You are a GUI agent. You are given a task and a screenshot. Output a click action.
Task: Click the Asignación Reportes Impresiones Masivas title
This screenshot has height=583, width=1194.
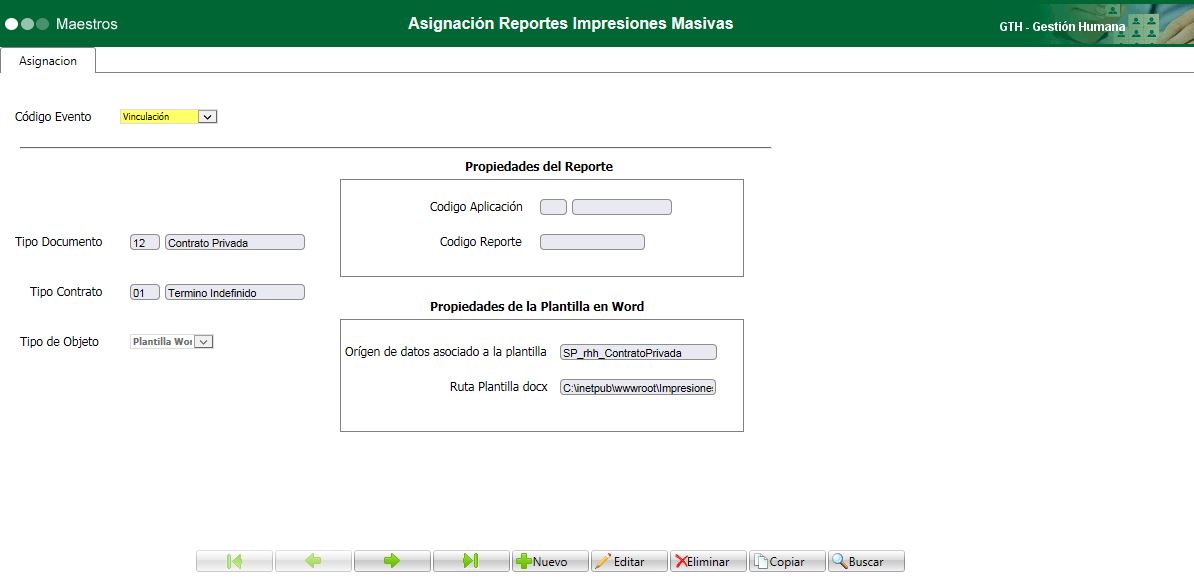point(570,24)
